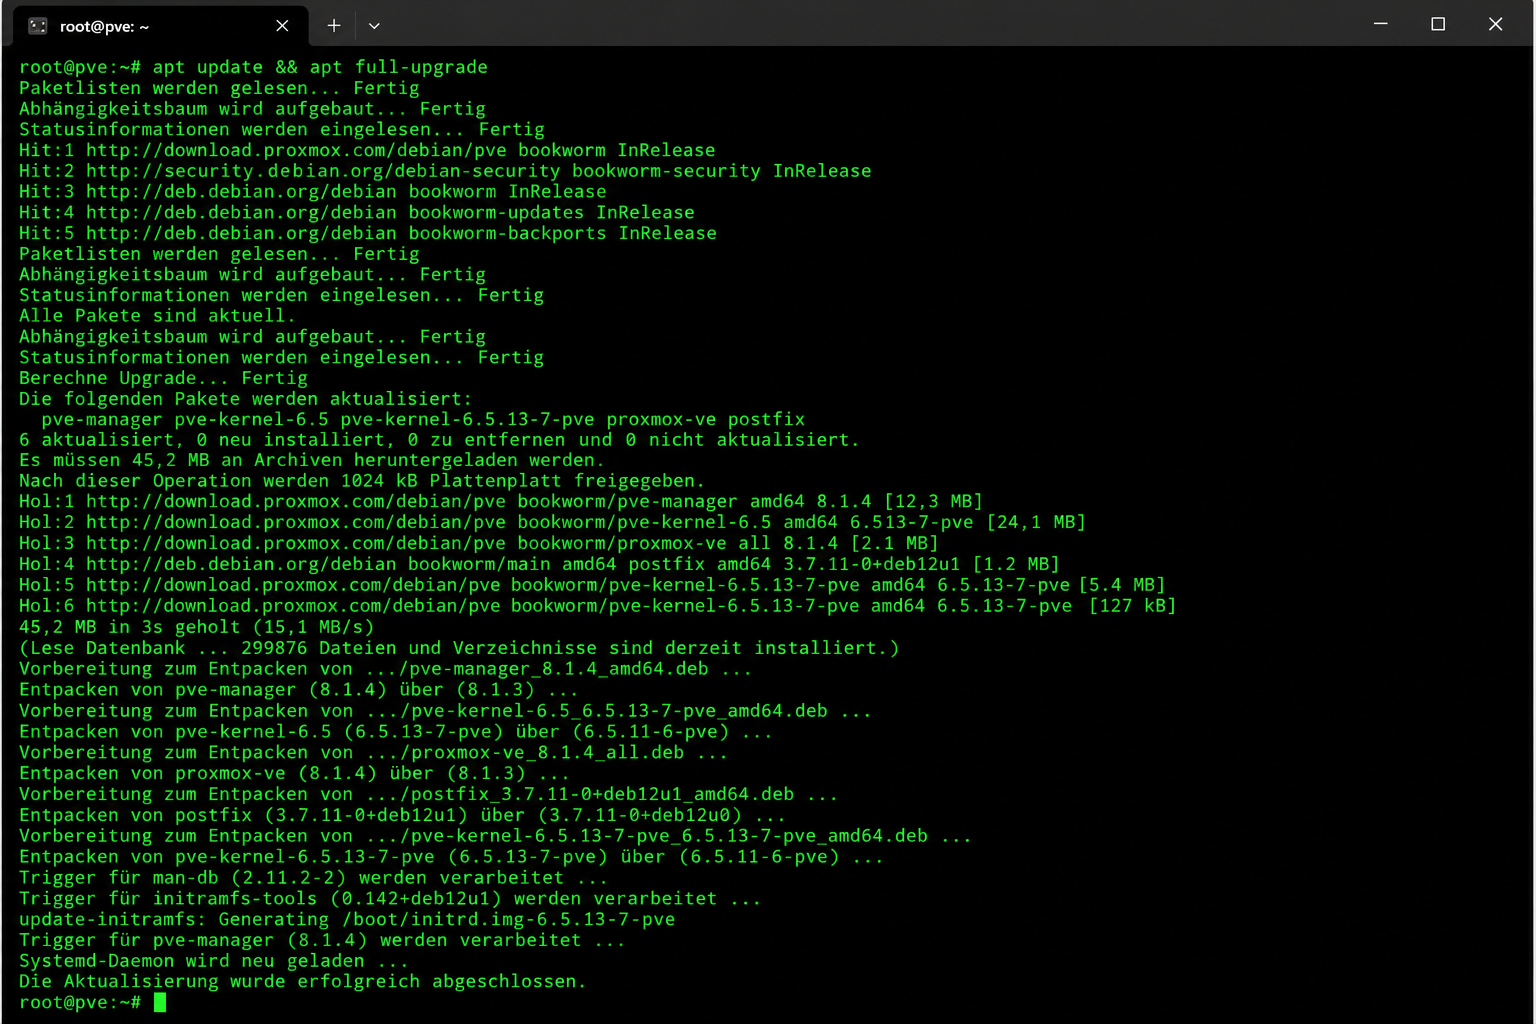Close the root@pve tab

[282, 26]
